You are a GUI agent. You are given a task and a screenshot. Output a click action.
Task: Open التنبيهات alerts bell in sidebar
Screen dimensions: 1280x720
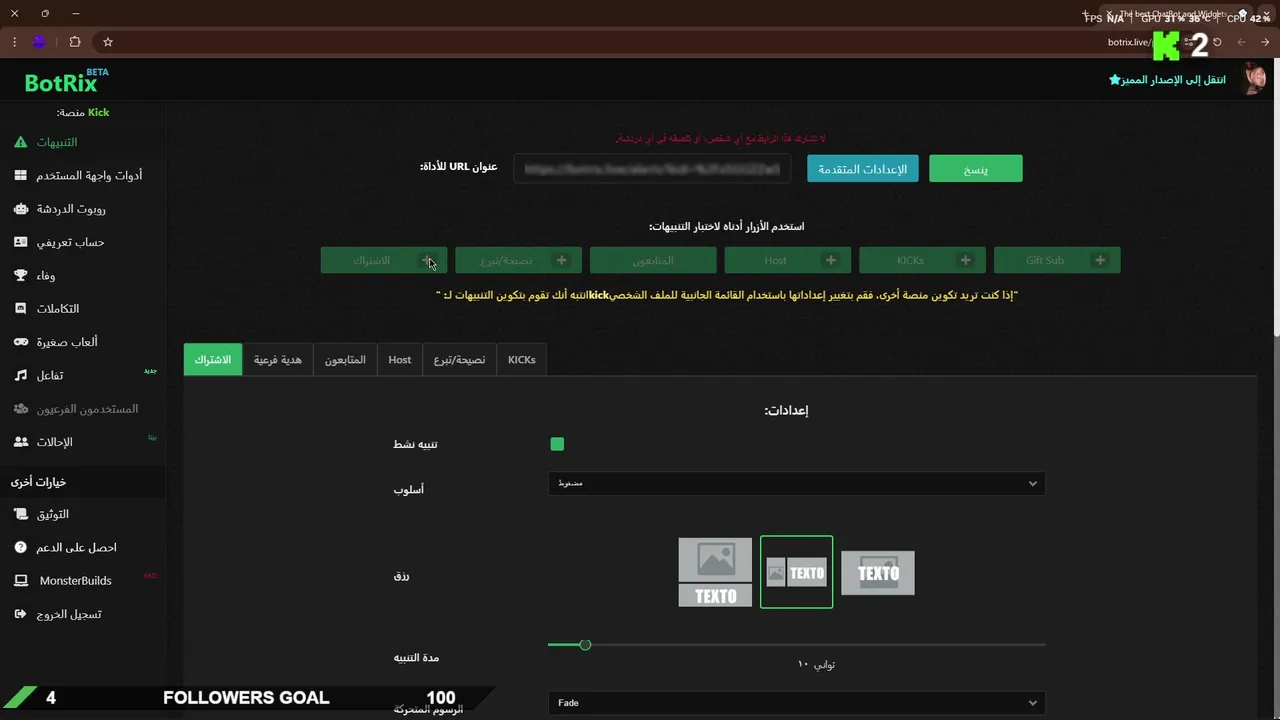click(20, 142)
